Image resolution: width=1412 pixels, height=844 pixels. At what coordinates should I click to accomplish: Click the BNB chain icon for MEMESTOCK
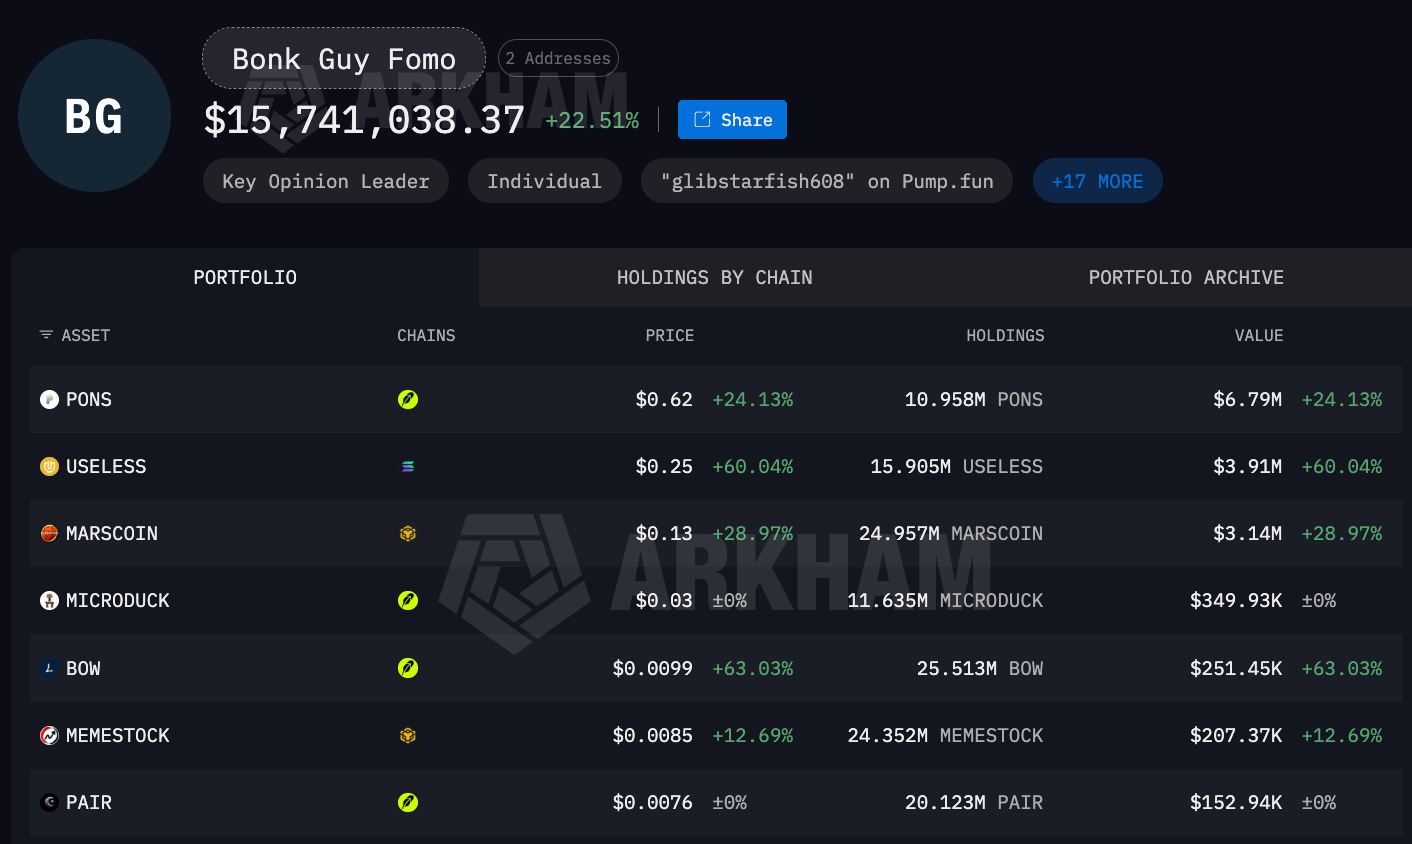408,735
